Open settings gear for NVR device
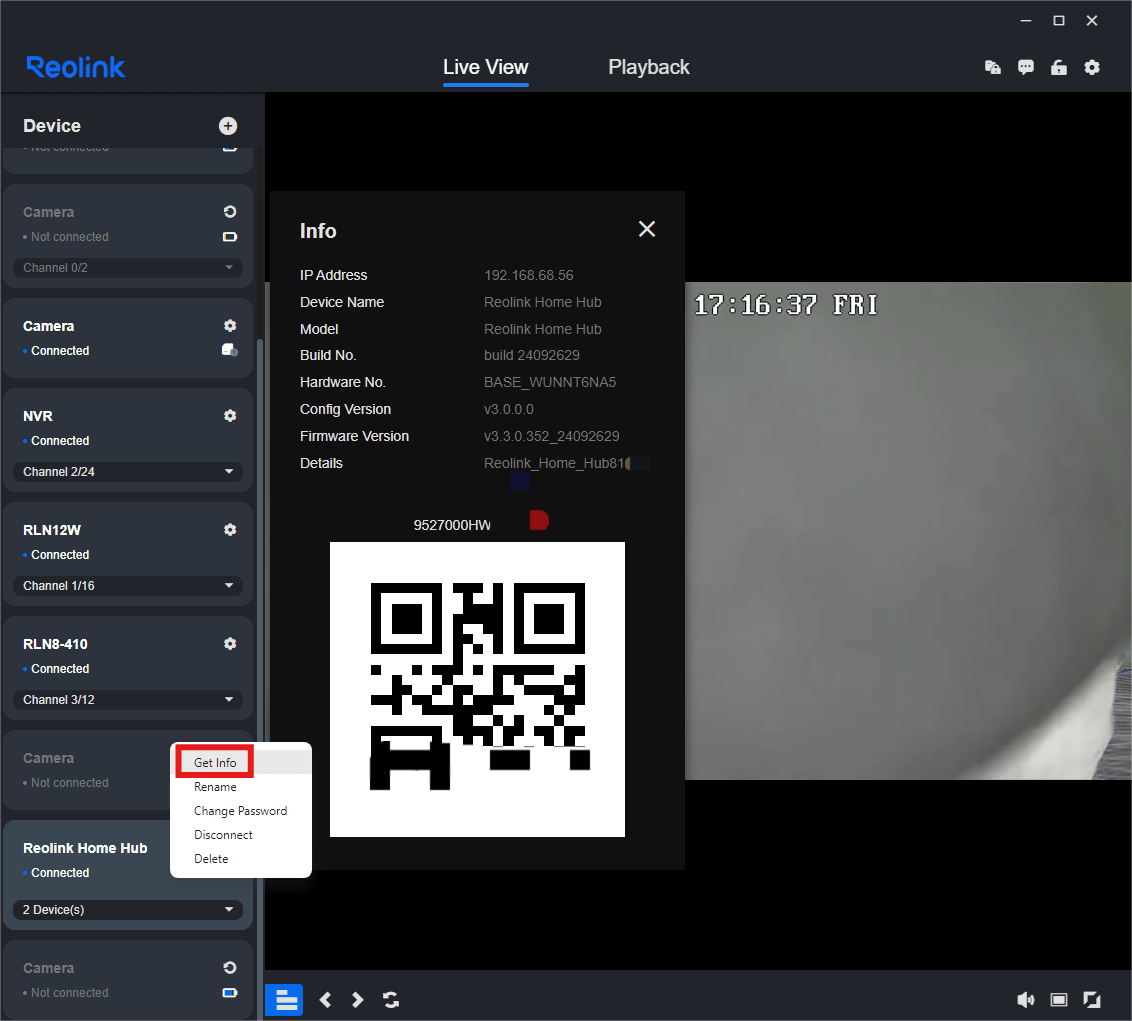The image size is (1132, 1021). pyautogui.click(x=230, y=416)
